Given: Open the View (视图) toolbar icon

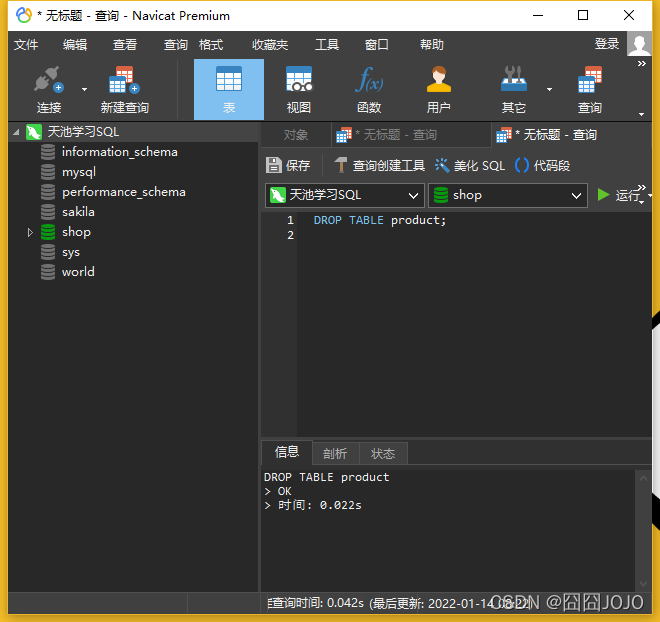Looking at the screenshot, I should pyautogui.click(x=299, y=79).
